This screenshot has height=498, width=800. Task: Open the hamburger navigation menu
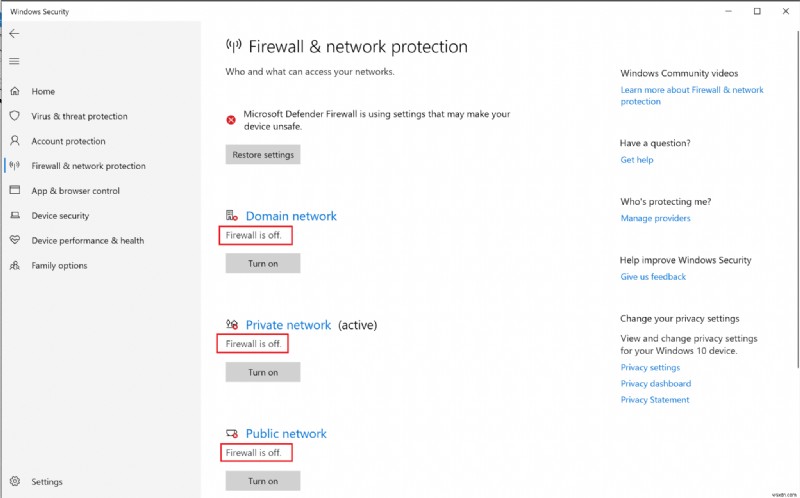14,61
